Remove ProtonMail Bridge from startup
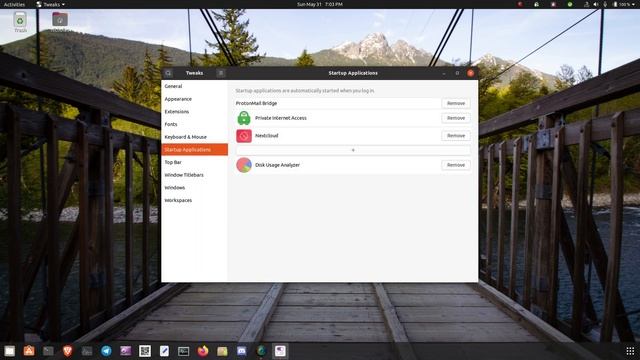 tap(456, 103)
